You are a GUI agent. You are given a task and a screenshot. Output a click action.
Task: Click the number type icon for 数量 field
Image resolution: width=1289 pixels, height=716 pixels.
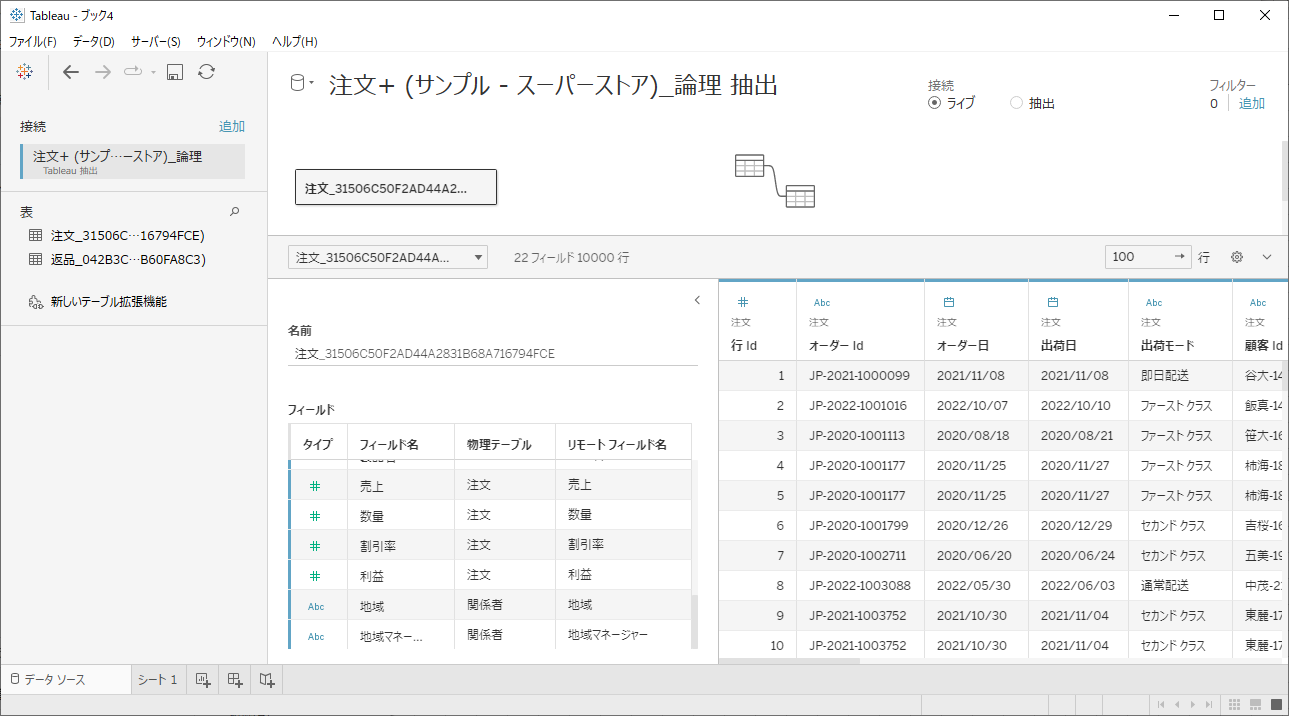point(315,516)
